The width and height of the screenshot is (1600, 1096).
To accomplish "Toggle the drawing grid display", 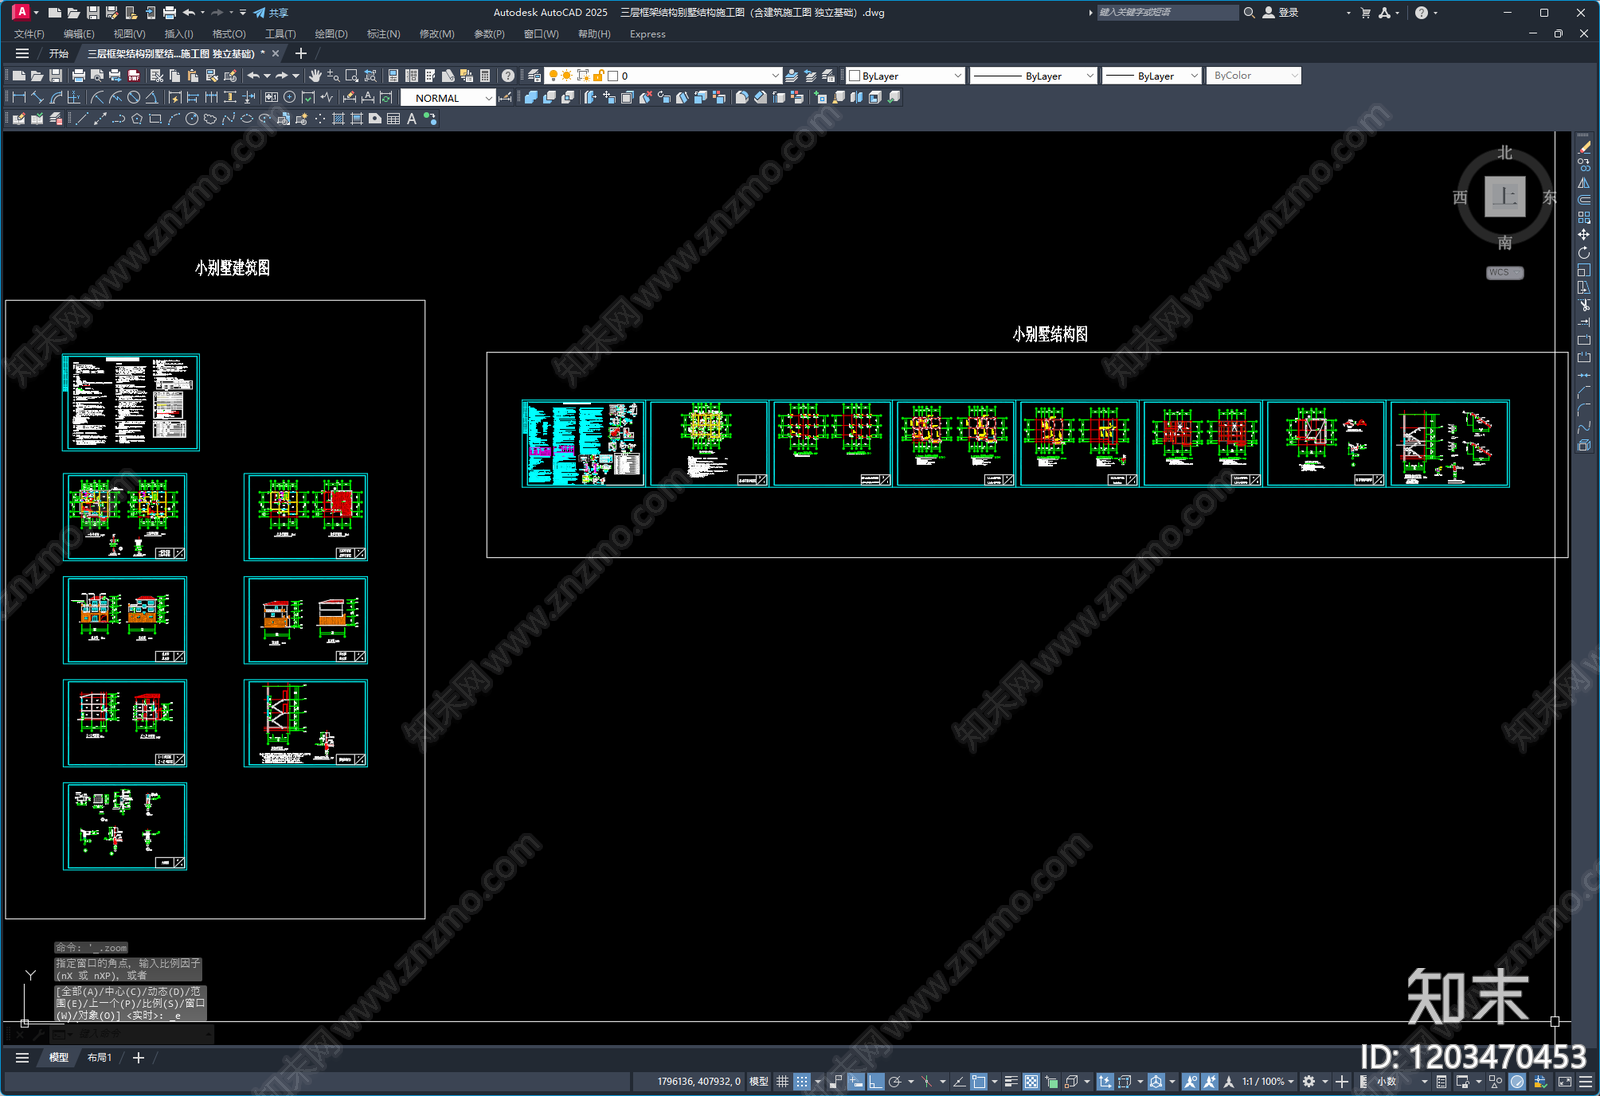I will 782,1082.
